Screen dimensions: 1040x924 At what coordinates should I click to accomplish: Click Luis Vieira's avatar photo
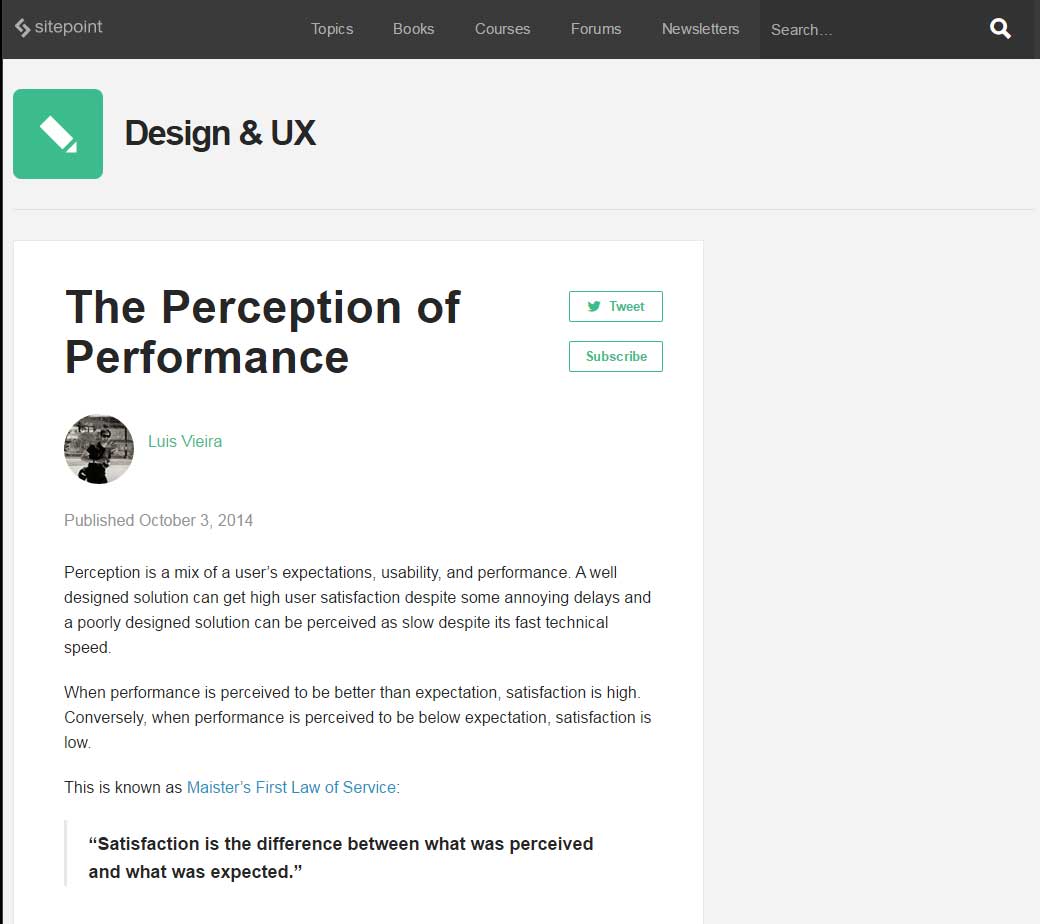coord(99,449)
